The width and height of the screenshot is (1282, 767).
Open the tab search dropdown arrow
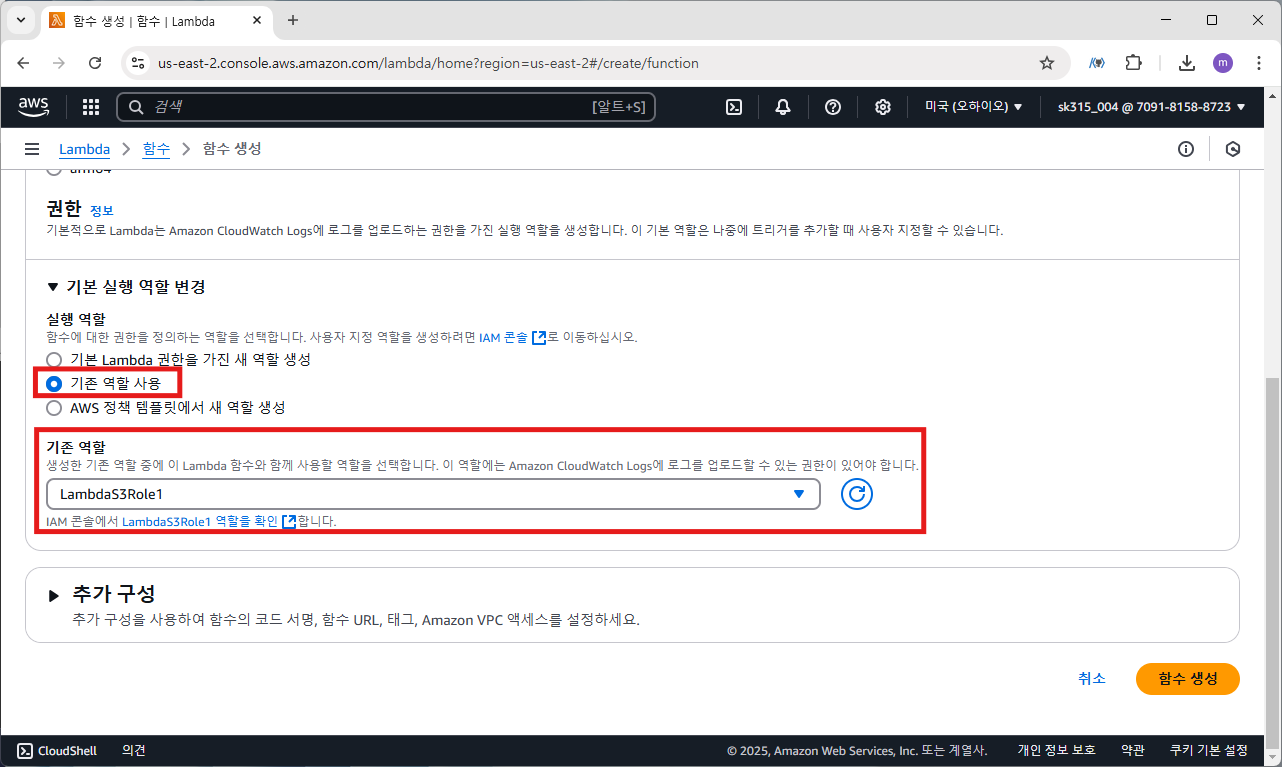[20, 20]
